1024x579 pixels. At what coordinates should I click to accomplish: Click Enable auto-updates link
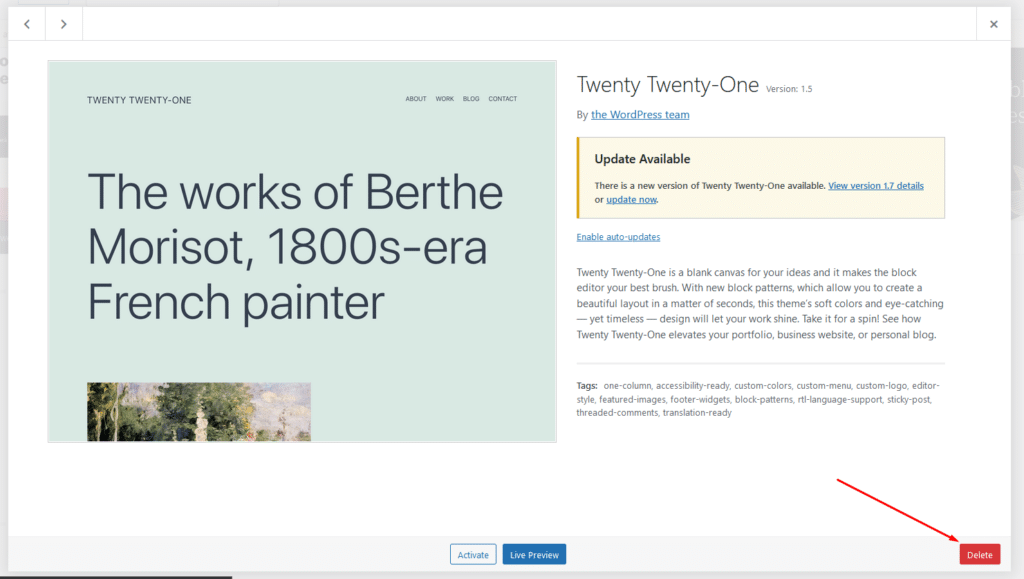click(x=618, y=237)
